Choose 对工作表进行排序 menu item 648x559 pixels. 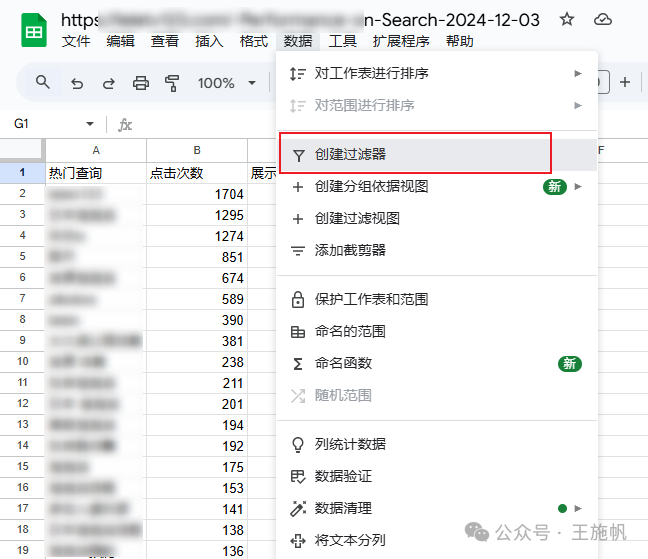(437, 74)
